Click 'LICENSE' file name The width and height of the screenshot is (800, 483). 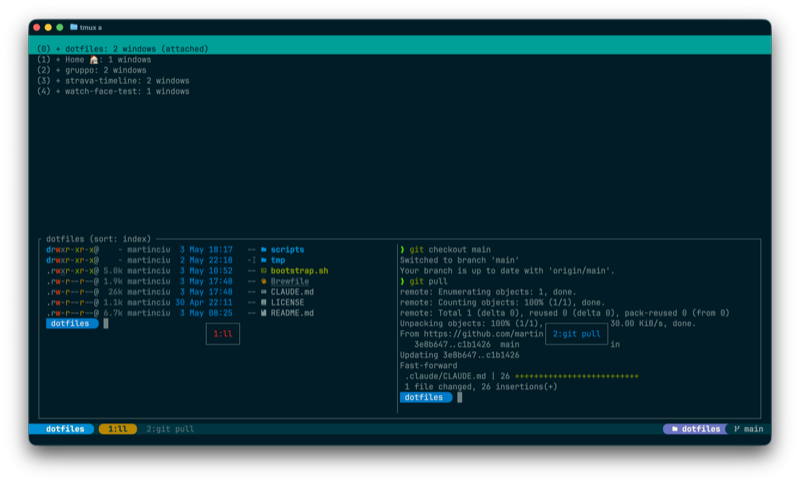(287, 302)
